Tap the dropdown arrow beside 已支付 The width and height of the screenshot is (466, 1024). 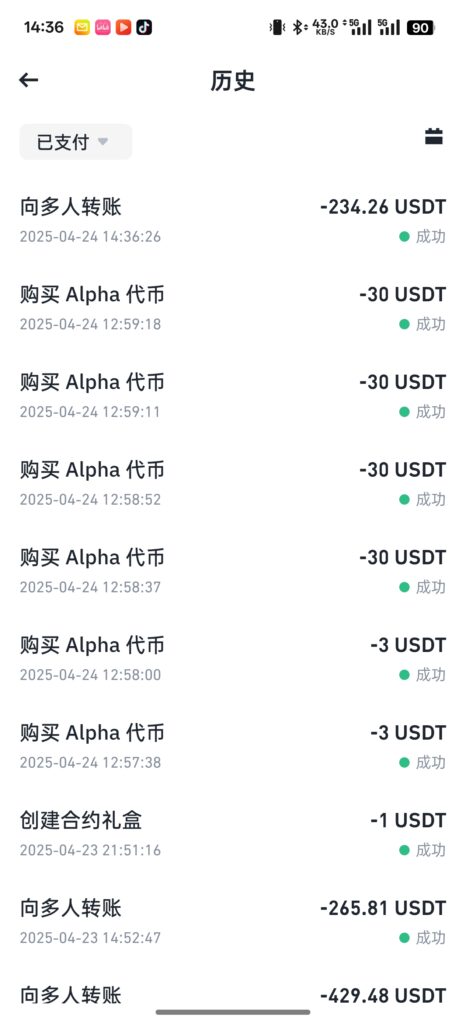point(102,142)
